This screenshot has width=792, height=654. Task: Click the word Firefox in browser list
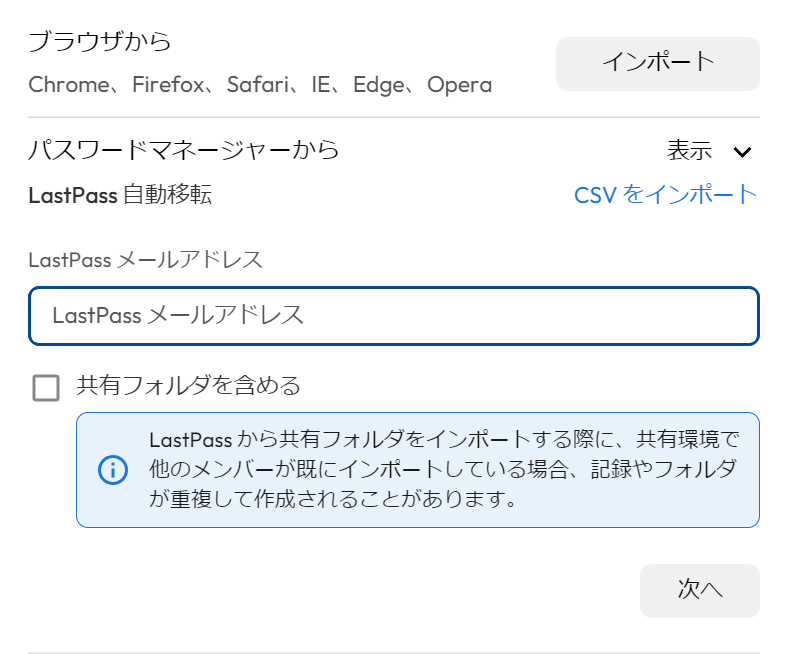point(168,85)
